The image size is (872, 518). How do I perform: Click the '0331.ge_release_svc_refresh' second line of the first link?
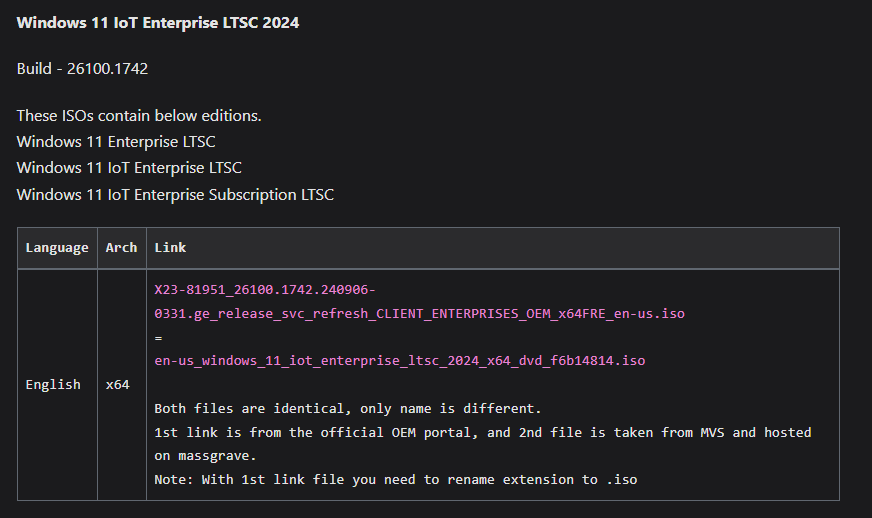pyautogui.click(x=419, y=314)
